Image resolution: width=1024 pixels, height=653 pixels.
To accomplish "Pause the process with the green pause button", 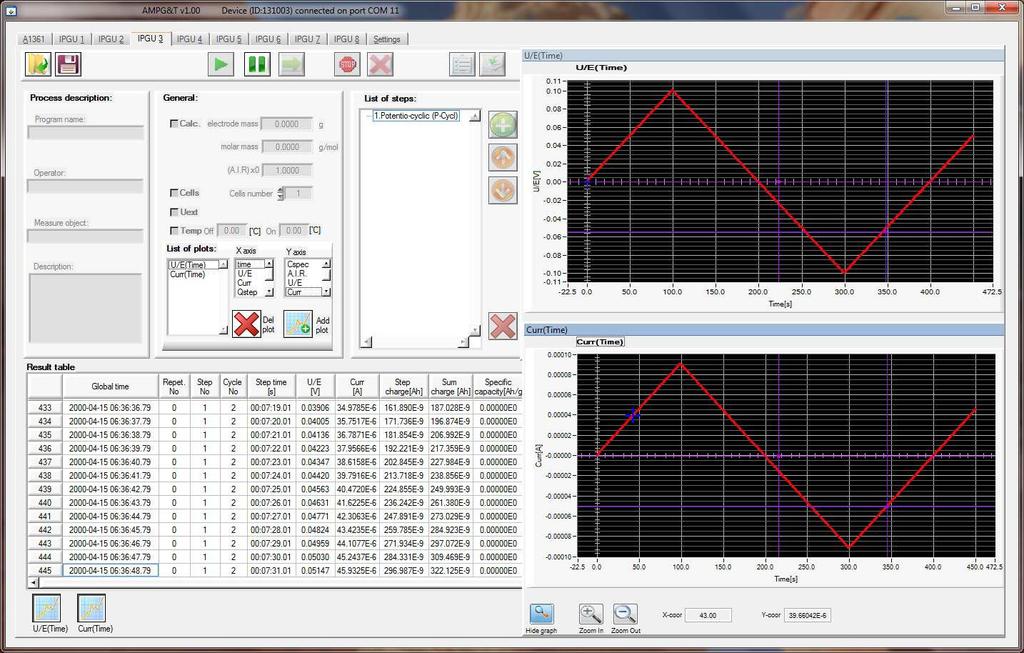I will point(257,65).
